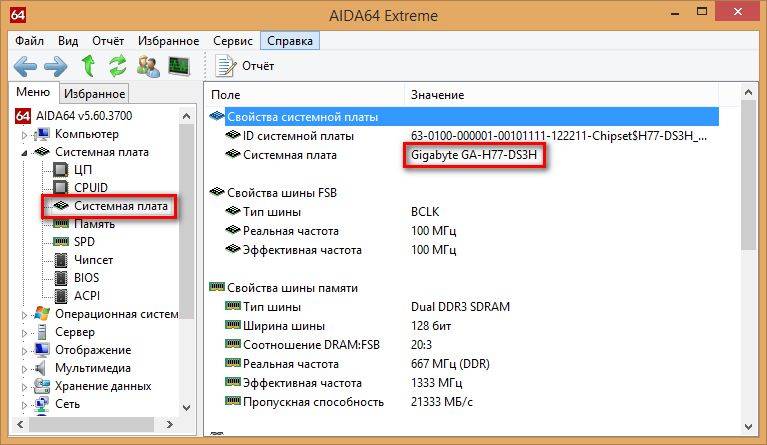Click the Мультимедиа speaker icon
This screenshot has height=445, width=767.
click(x=41, y=368)
